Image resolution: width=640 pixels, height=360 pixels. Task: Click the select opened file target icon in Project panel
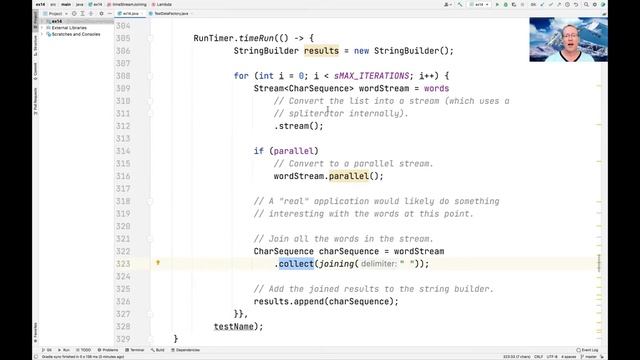[x=74, y=13]
